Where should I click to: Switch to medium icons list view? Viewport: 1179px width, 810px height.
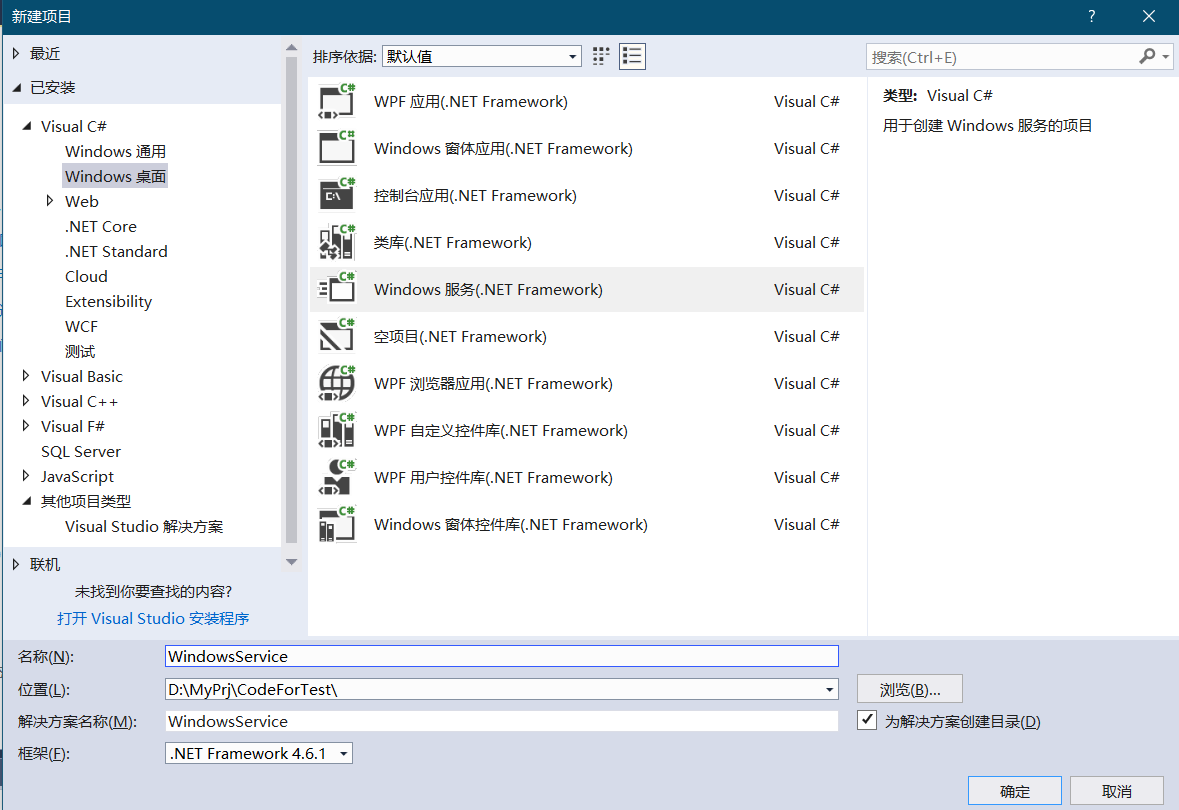click(x=632, y=56)
